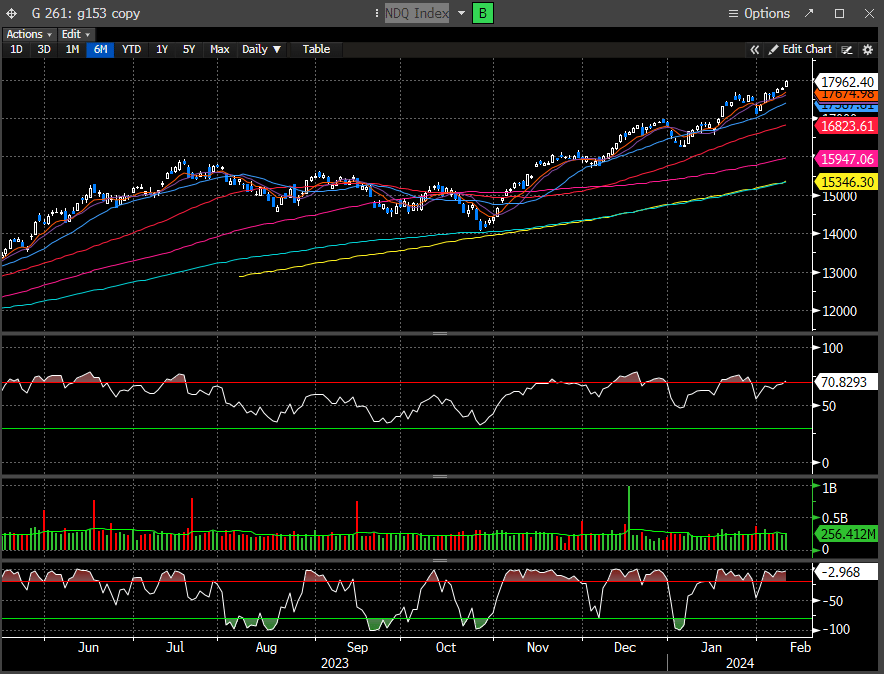Select the 5Y time range
Image resolution: width=884 pixels, height=674 pixels.
click(189, 50)
